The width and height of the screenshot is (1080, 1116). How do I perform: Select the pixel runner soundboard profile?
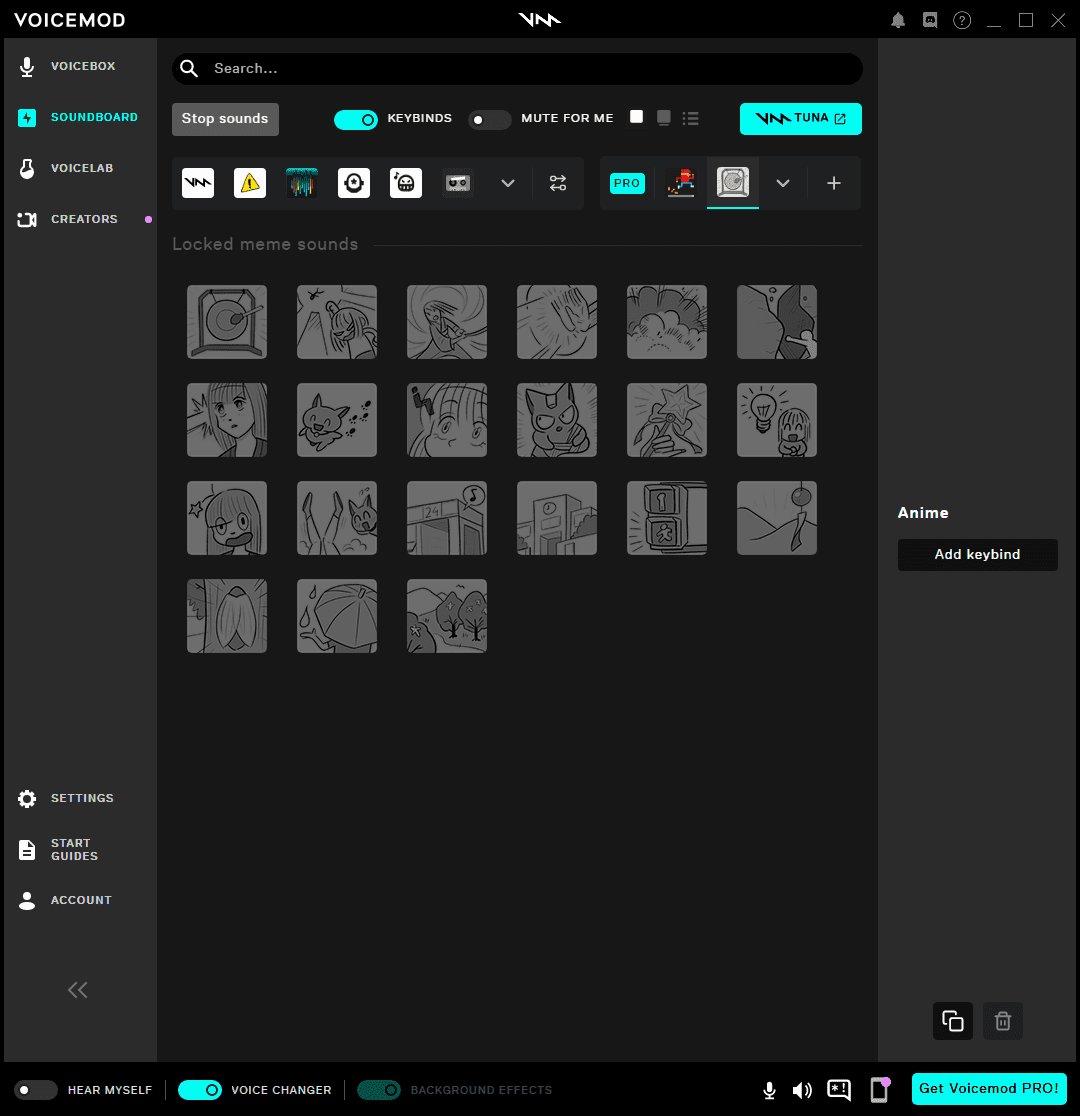(x=681, y=183)
